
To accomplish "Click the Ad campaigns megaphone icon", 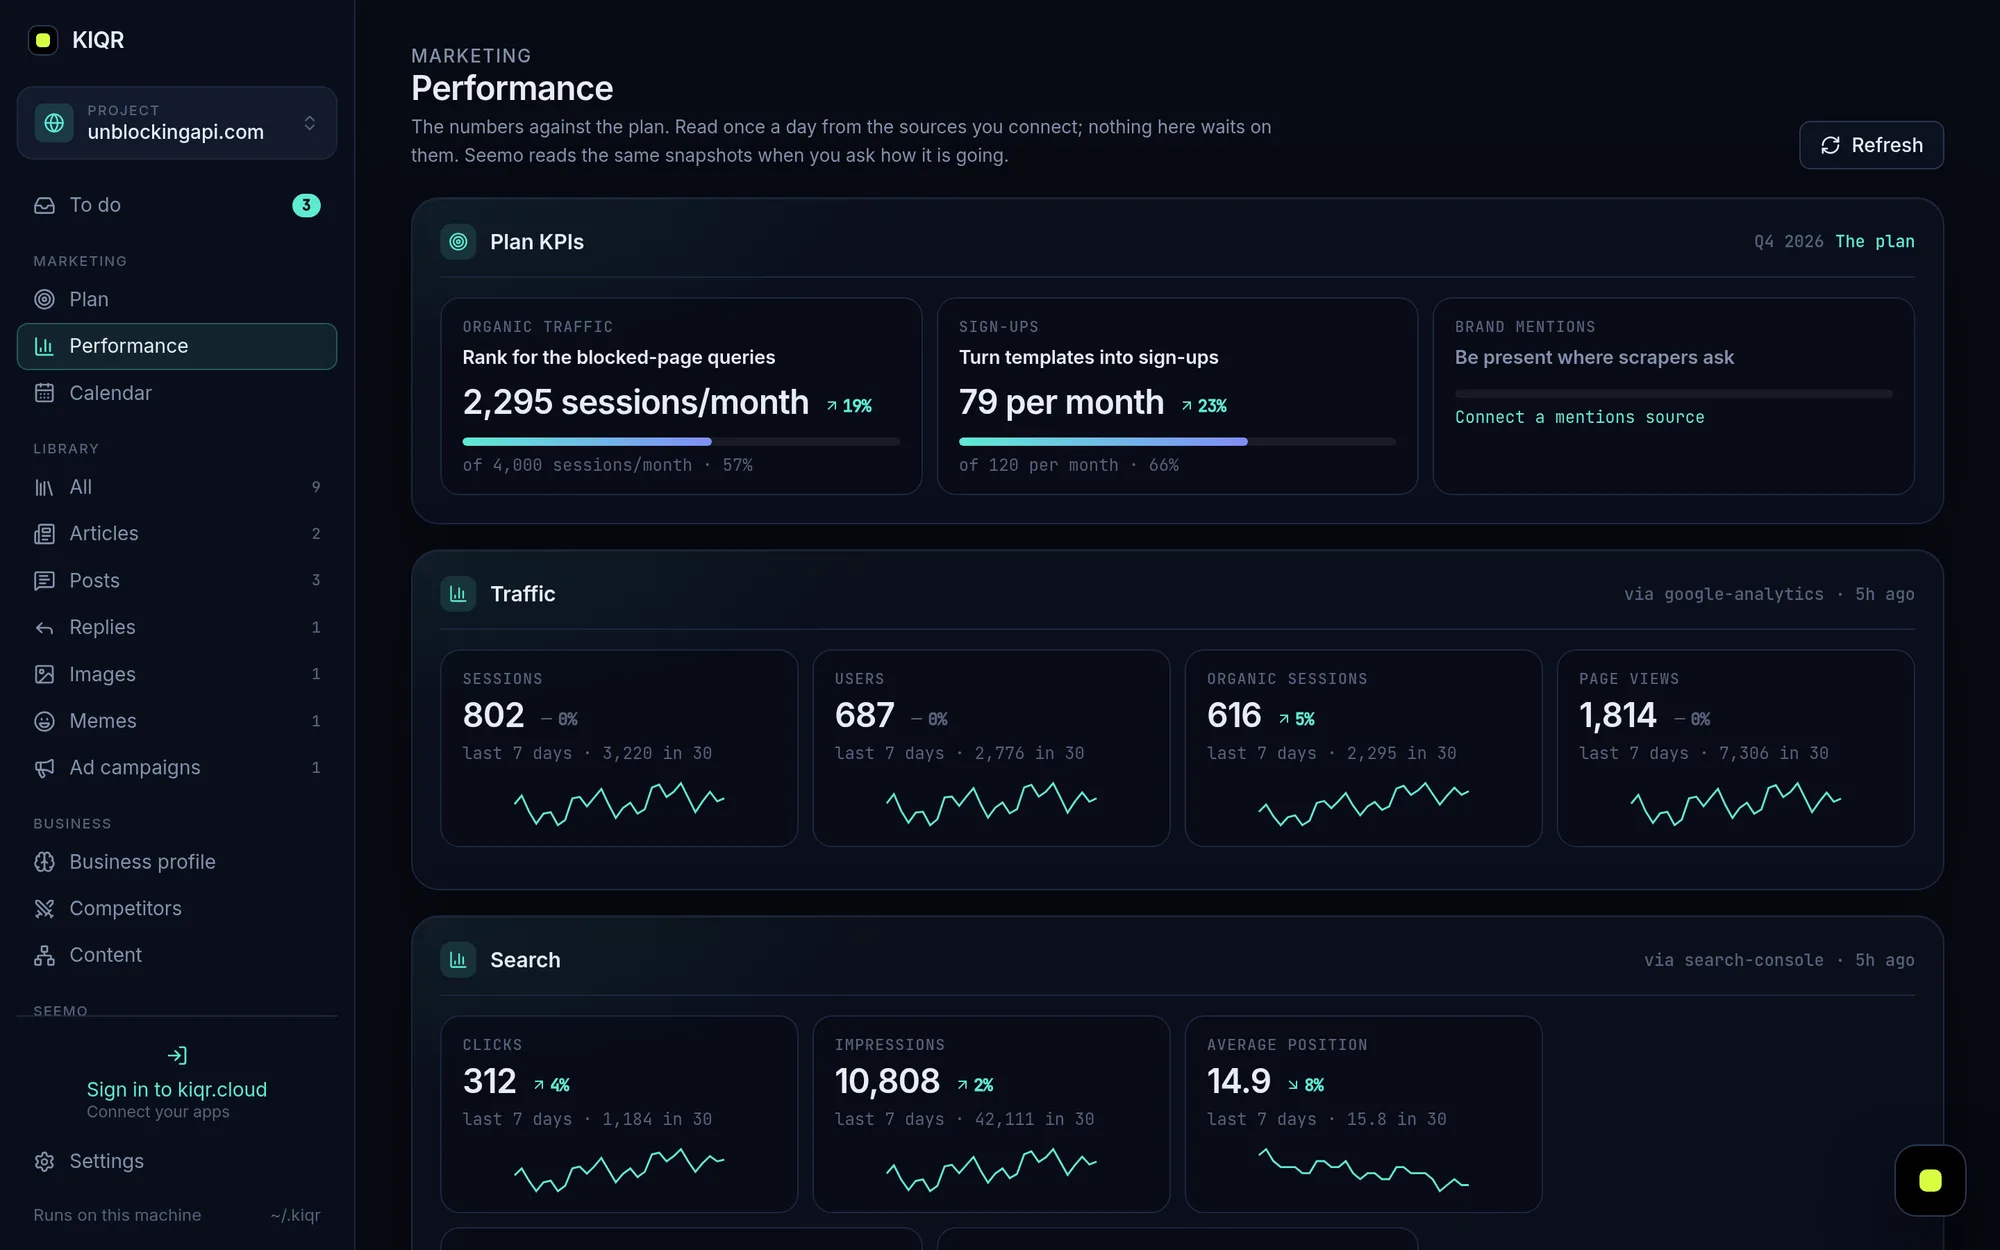I will tap(44, 768).
